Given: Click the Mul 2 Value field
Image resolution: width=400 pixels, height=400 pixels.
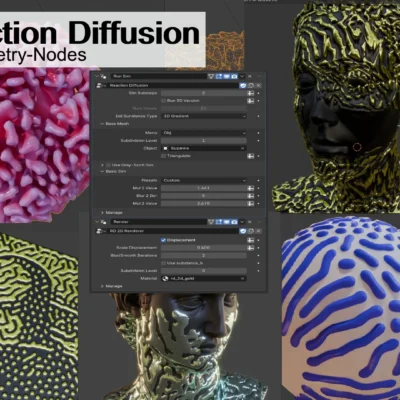Looking at the screenshot, I should [204, 203].
